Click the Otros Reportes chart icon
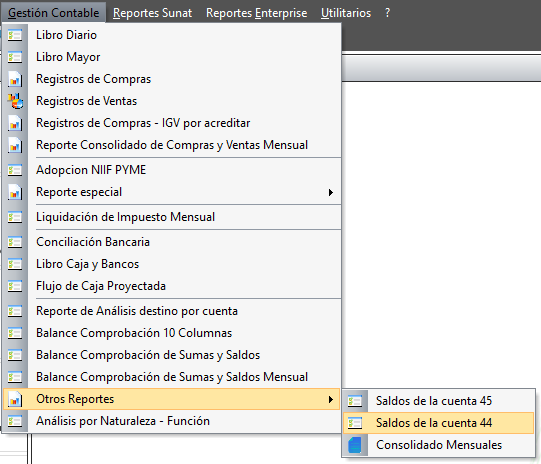The width and height of the screenshot is (541, 464). coord(15,399)
